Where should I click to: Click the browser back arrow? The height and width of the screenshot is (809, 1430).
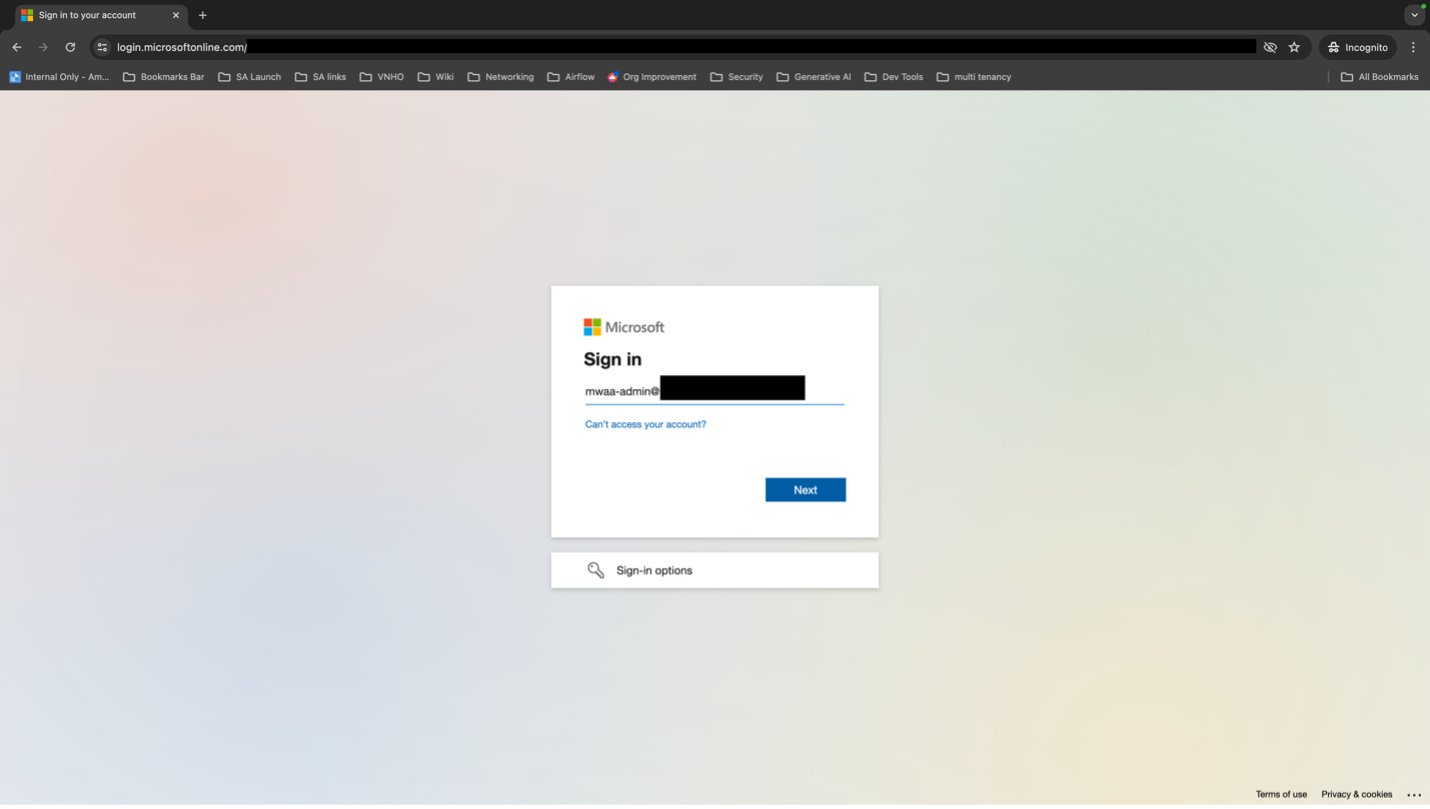coord(17,47)
